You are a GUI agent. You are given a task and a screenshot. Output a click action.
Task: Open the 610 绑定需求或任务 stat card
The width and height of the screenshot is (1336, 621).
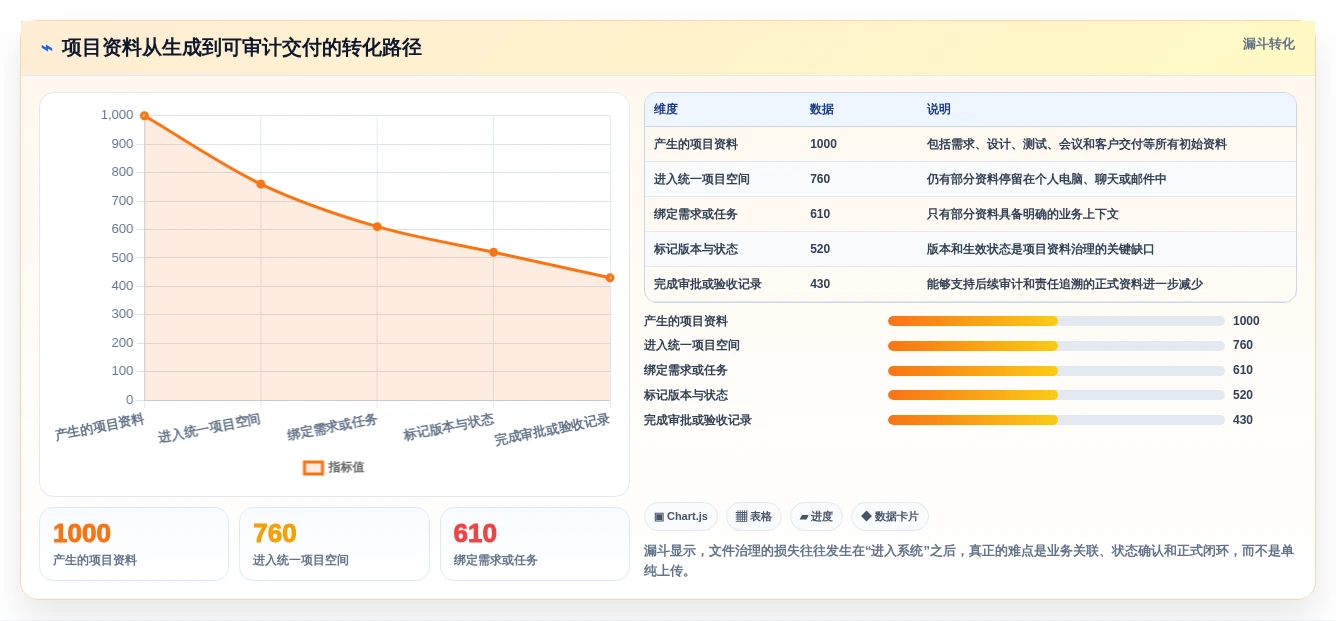(x=535, y=544)
